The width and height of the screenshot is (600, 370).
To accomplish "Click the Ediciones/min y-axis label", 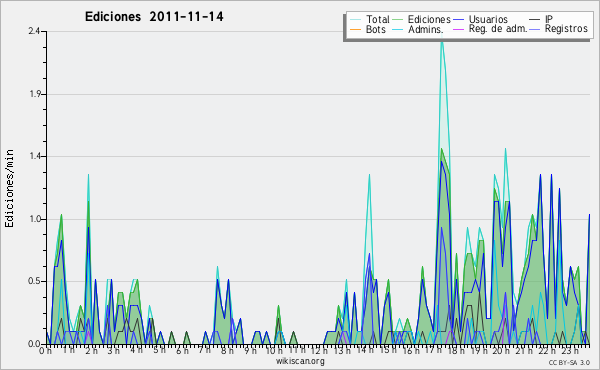I will (9, 188).
